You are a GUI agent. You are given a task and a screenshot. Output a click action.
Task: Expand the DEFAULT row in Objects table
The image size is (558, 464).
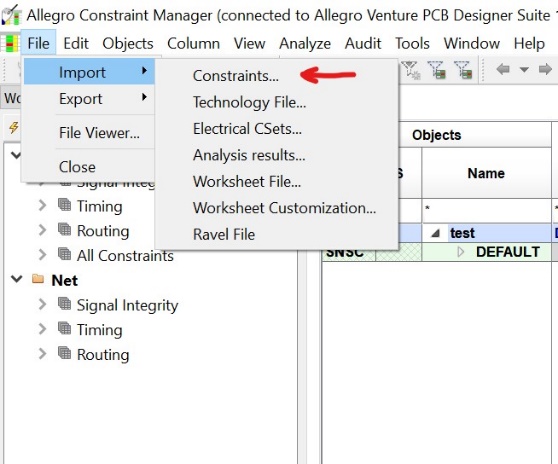pyautogui.click(x=461, y=252)
